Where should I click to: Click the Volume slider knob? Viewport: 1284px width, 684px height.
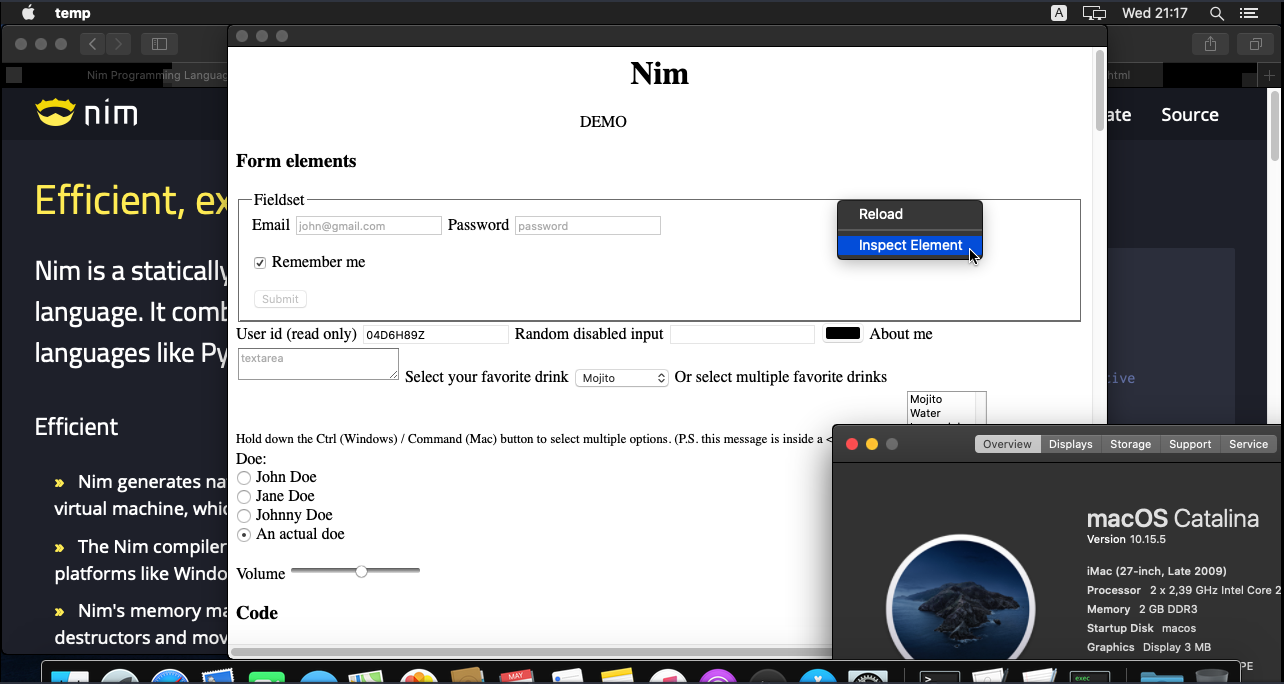pyautogui.click(x=361, y=571)
